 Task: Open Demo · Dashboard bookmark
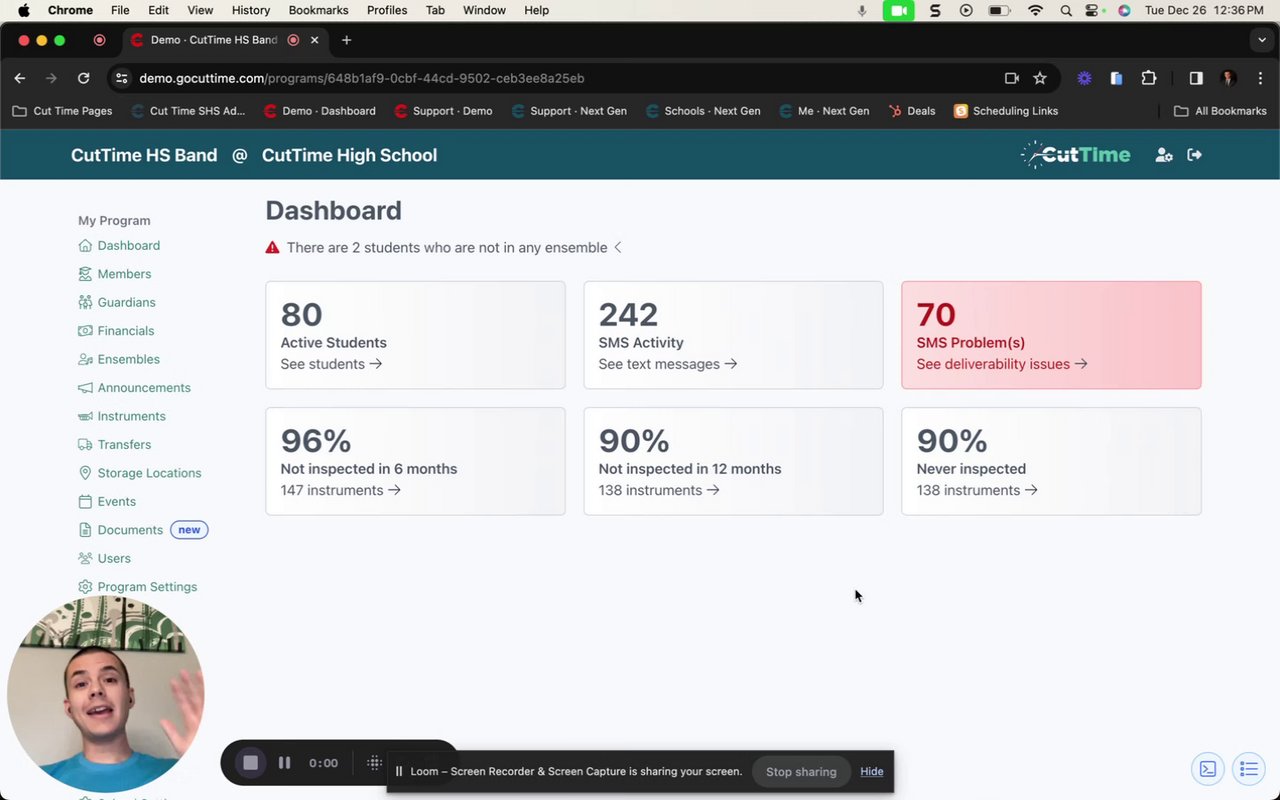(320, 111)
